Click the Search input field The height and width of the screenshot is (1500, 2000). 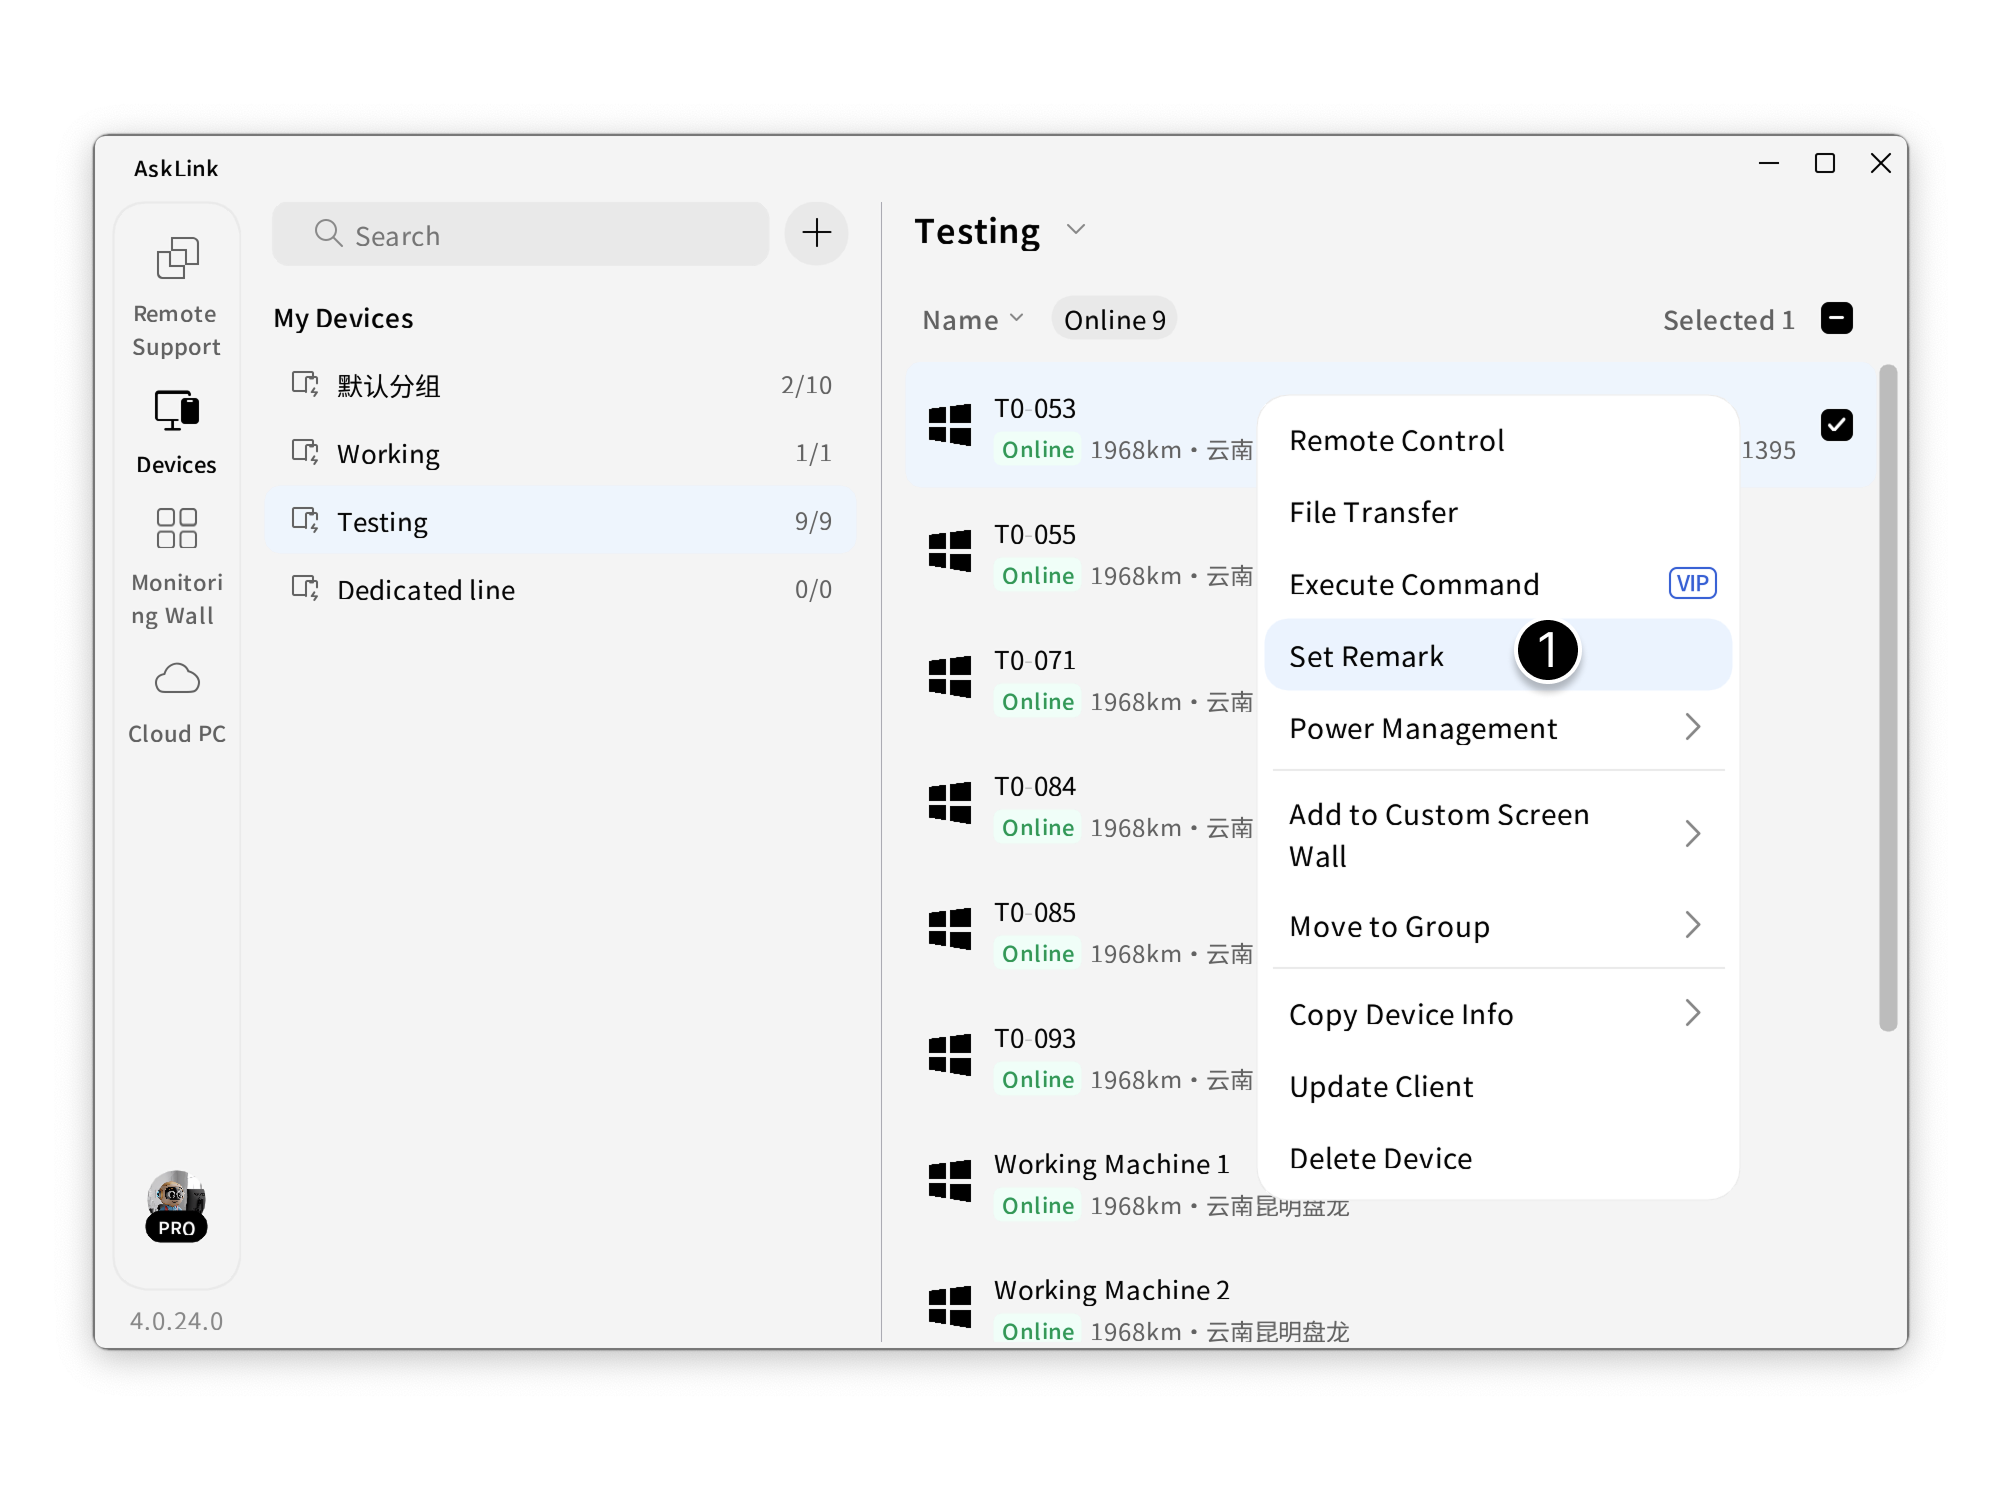pos(520,235)
